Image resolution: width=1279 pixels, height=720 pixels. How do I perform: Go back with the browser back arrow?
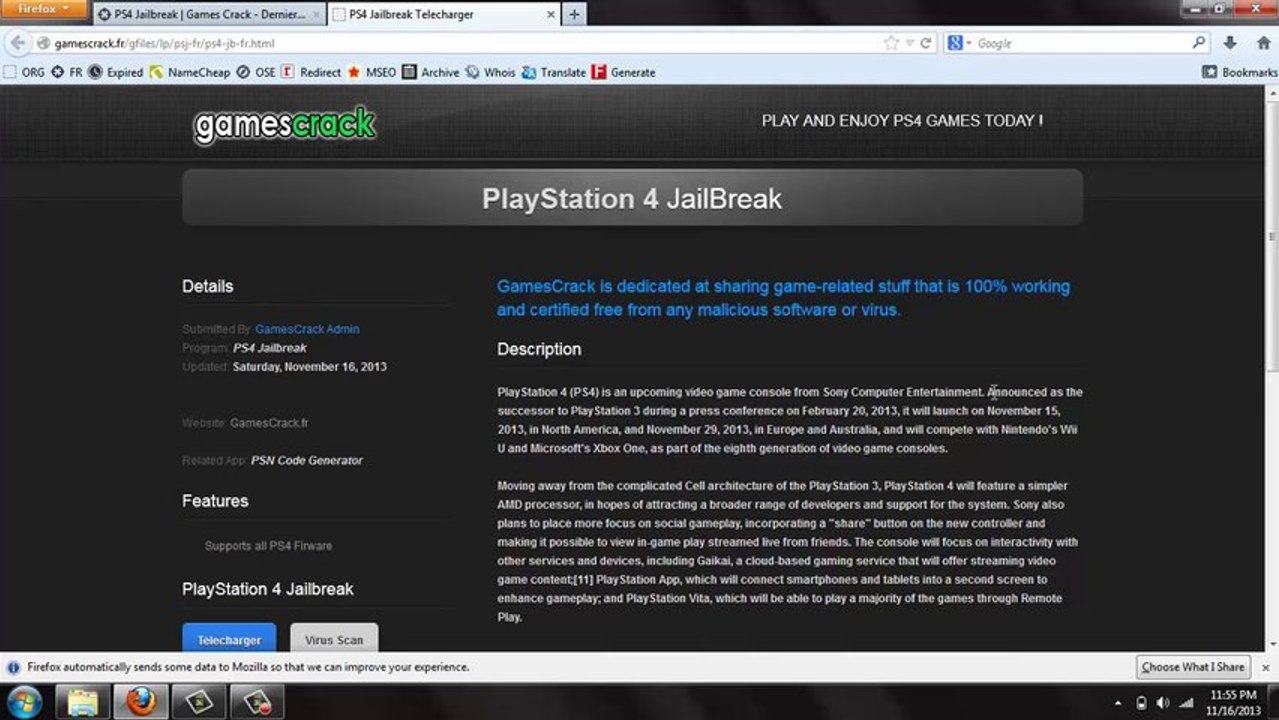(x=17, y=43)
